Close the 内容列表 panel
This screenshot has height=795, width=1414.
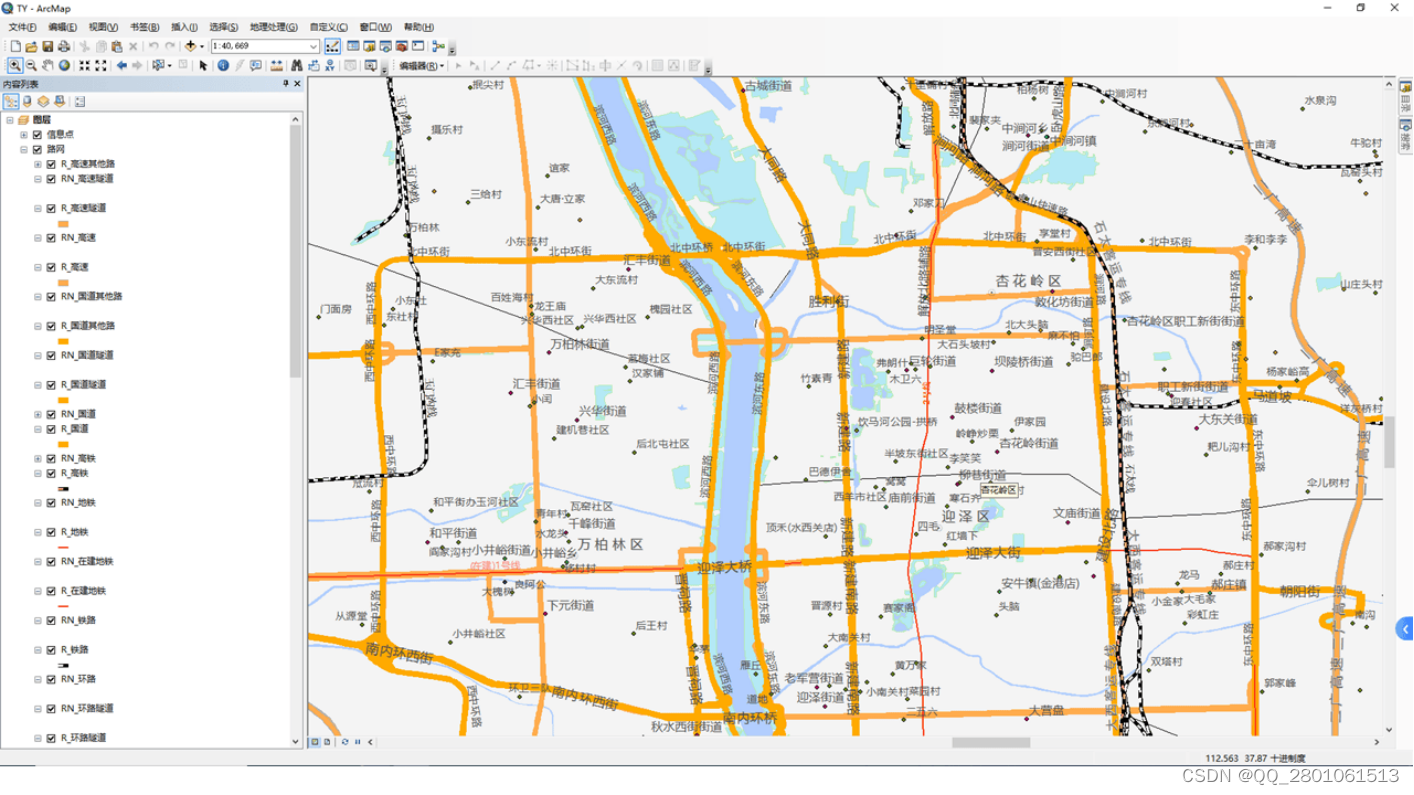coord(298,85)
